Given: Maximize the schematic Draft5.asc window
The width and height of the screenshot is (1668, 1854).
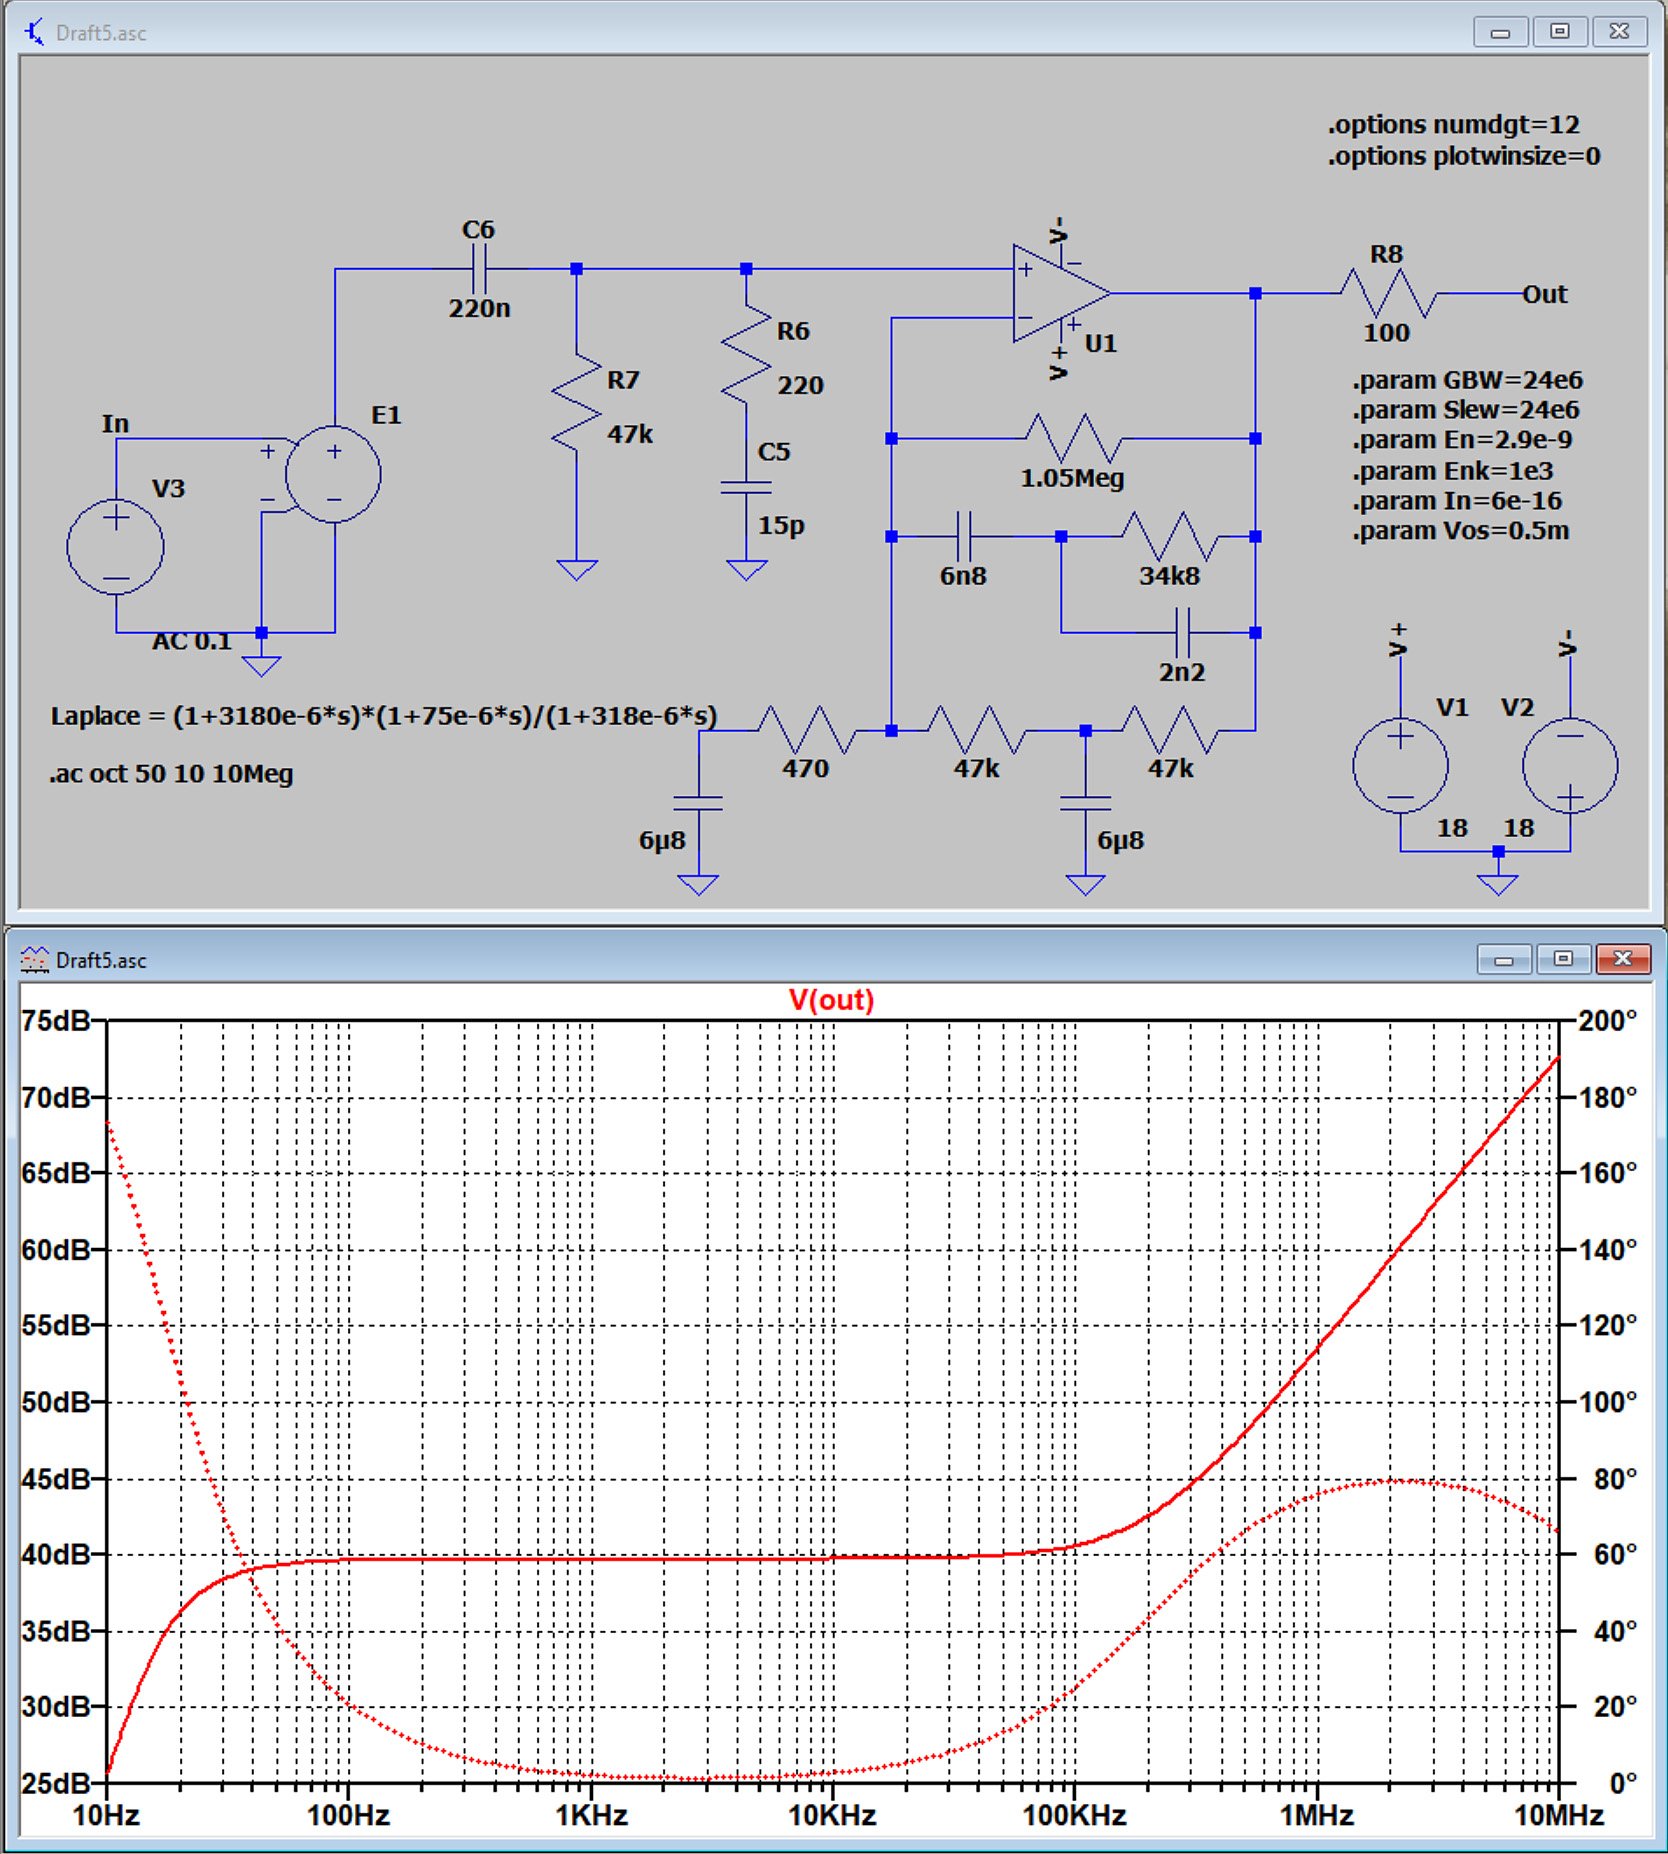Looking at the screenshot, I should click(1560, 32).
